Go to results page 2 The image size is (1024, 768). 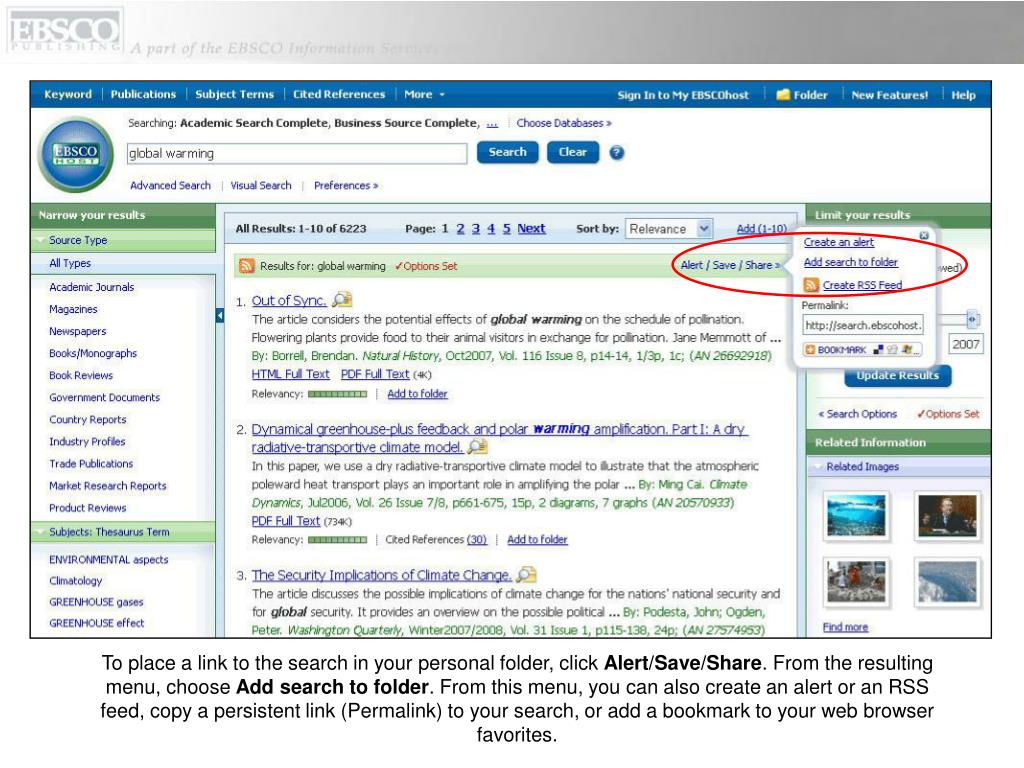point(460,229)
